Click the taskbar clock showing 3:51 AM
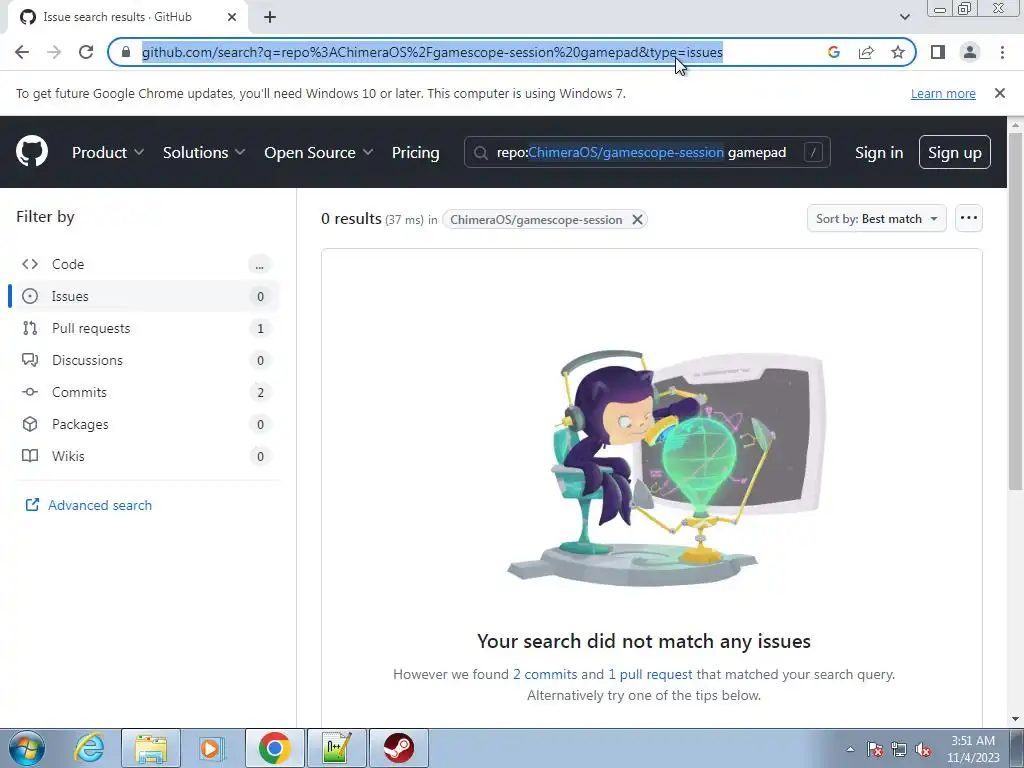Screen dimensions: 1024x768 973,749
